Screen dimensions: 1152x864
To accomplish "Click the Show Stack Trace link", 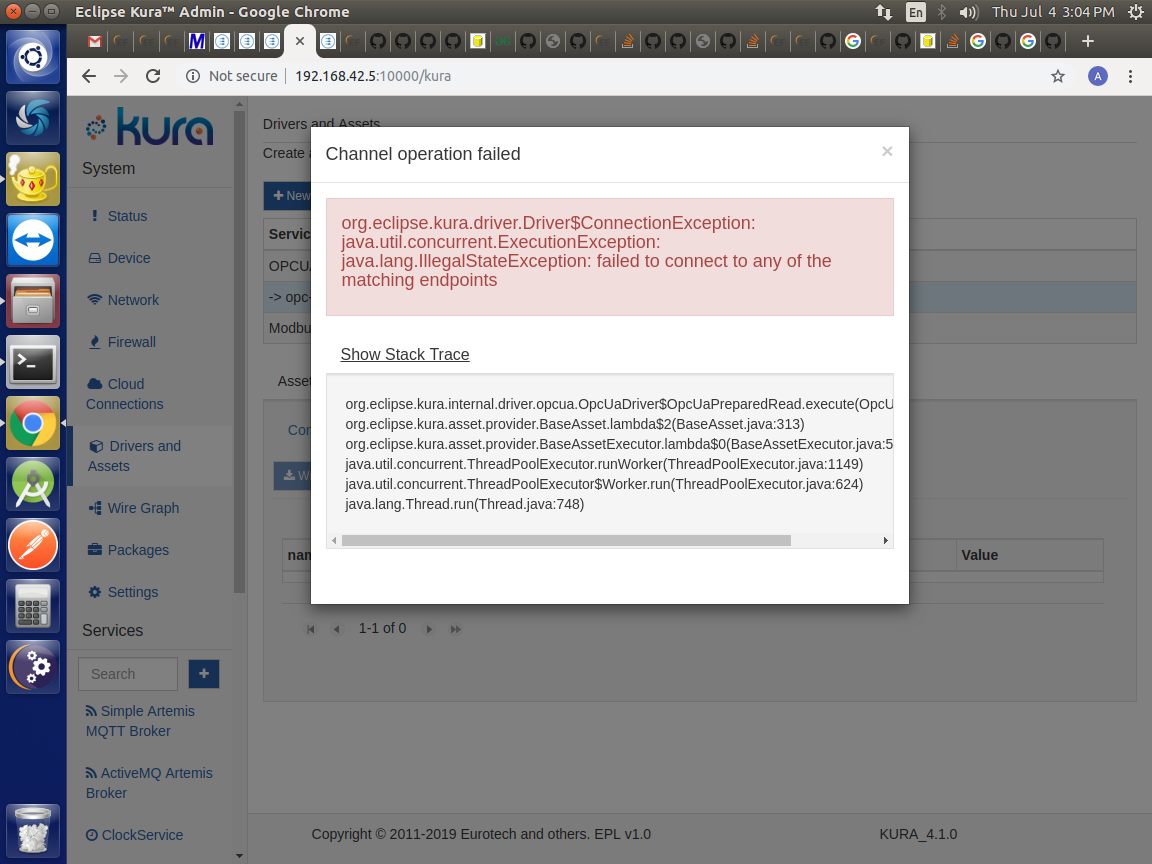I will click(x=405, y=354).
